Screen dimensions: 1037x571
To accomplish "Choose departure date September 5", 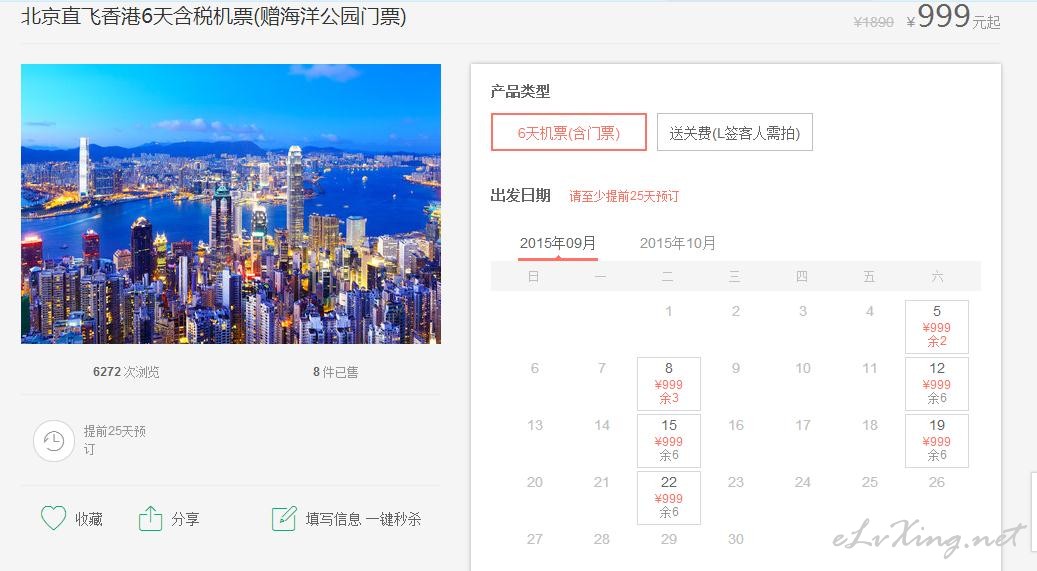I will [x=936, y=327].
